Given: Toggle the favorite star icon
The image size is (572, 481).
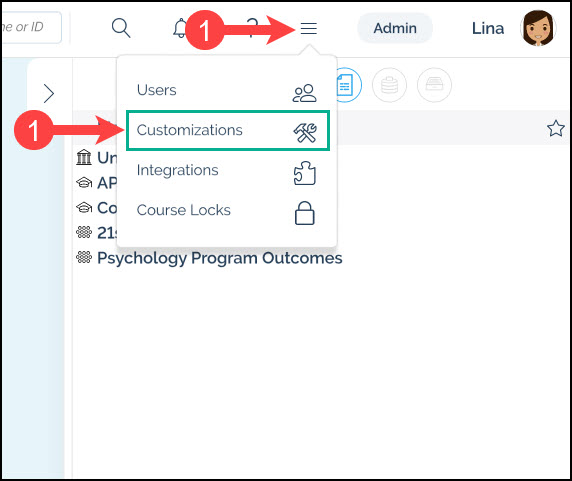Looking at the screenshot, I should click(556, 128).
